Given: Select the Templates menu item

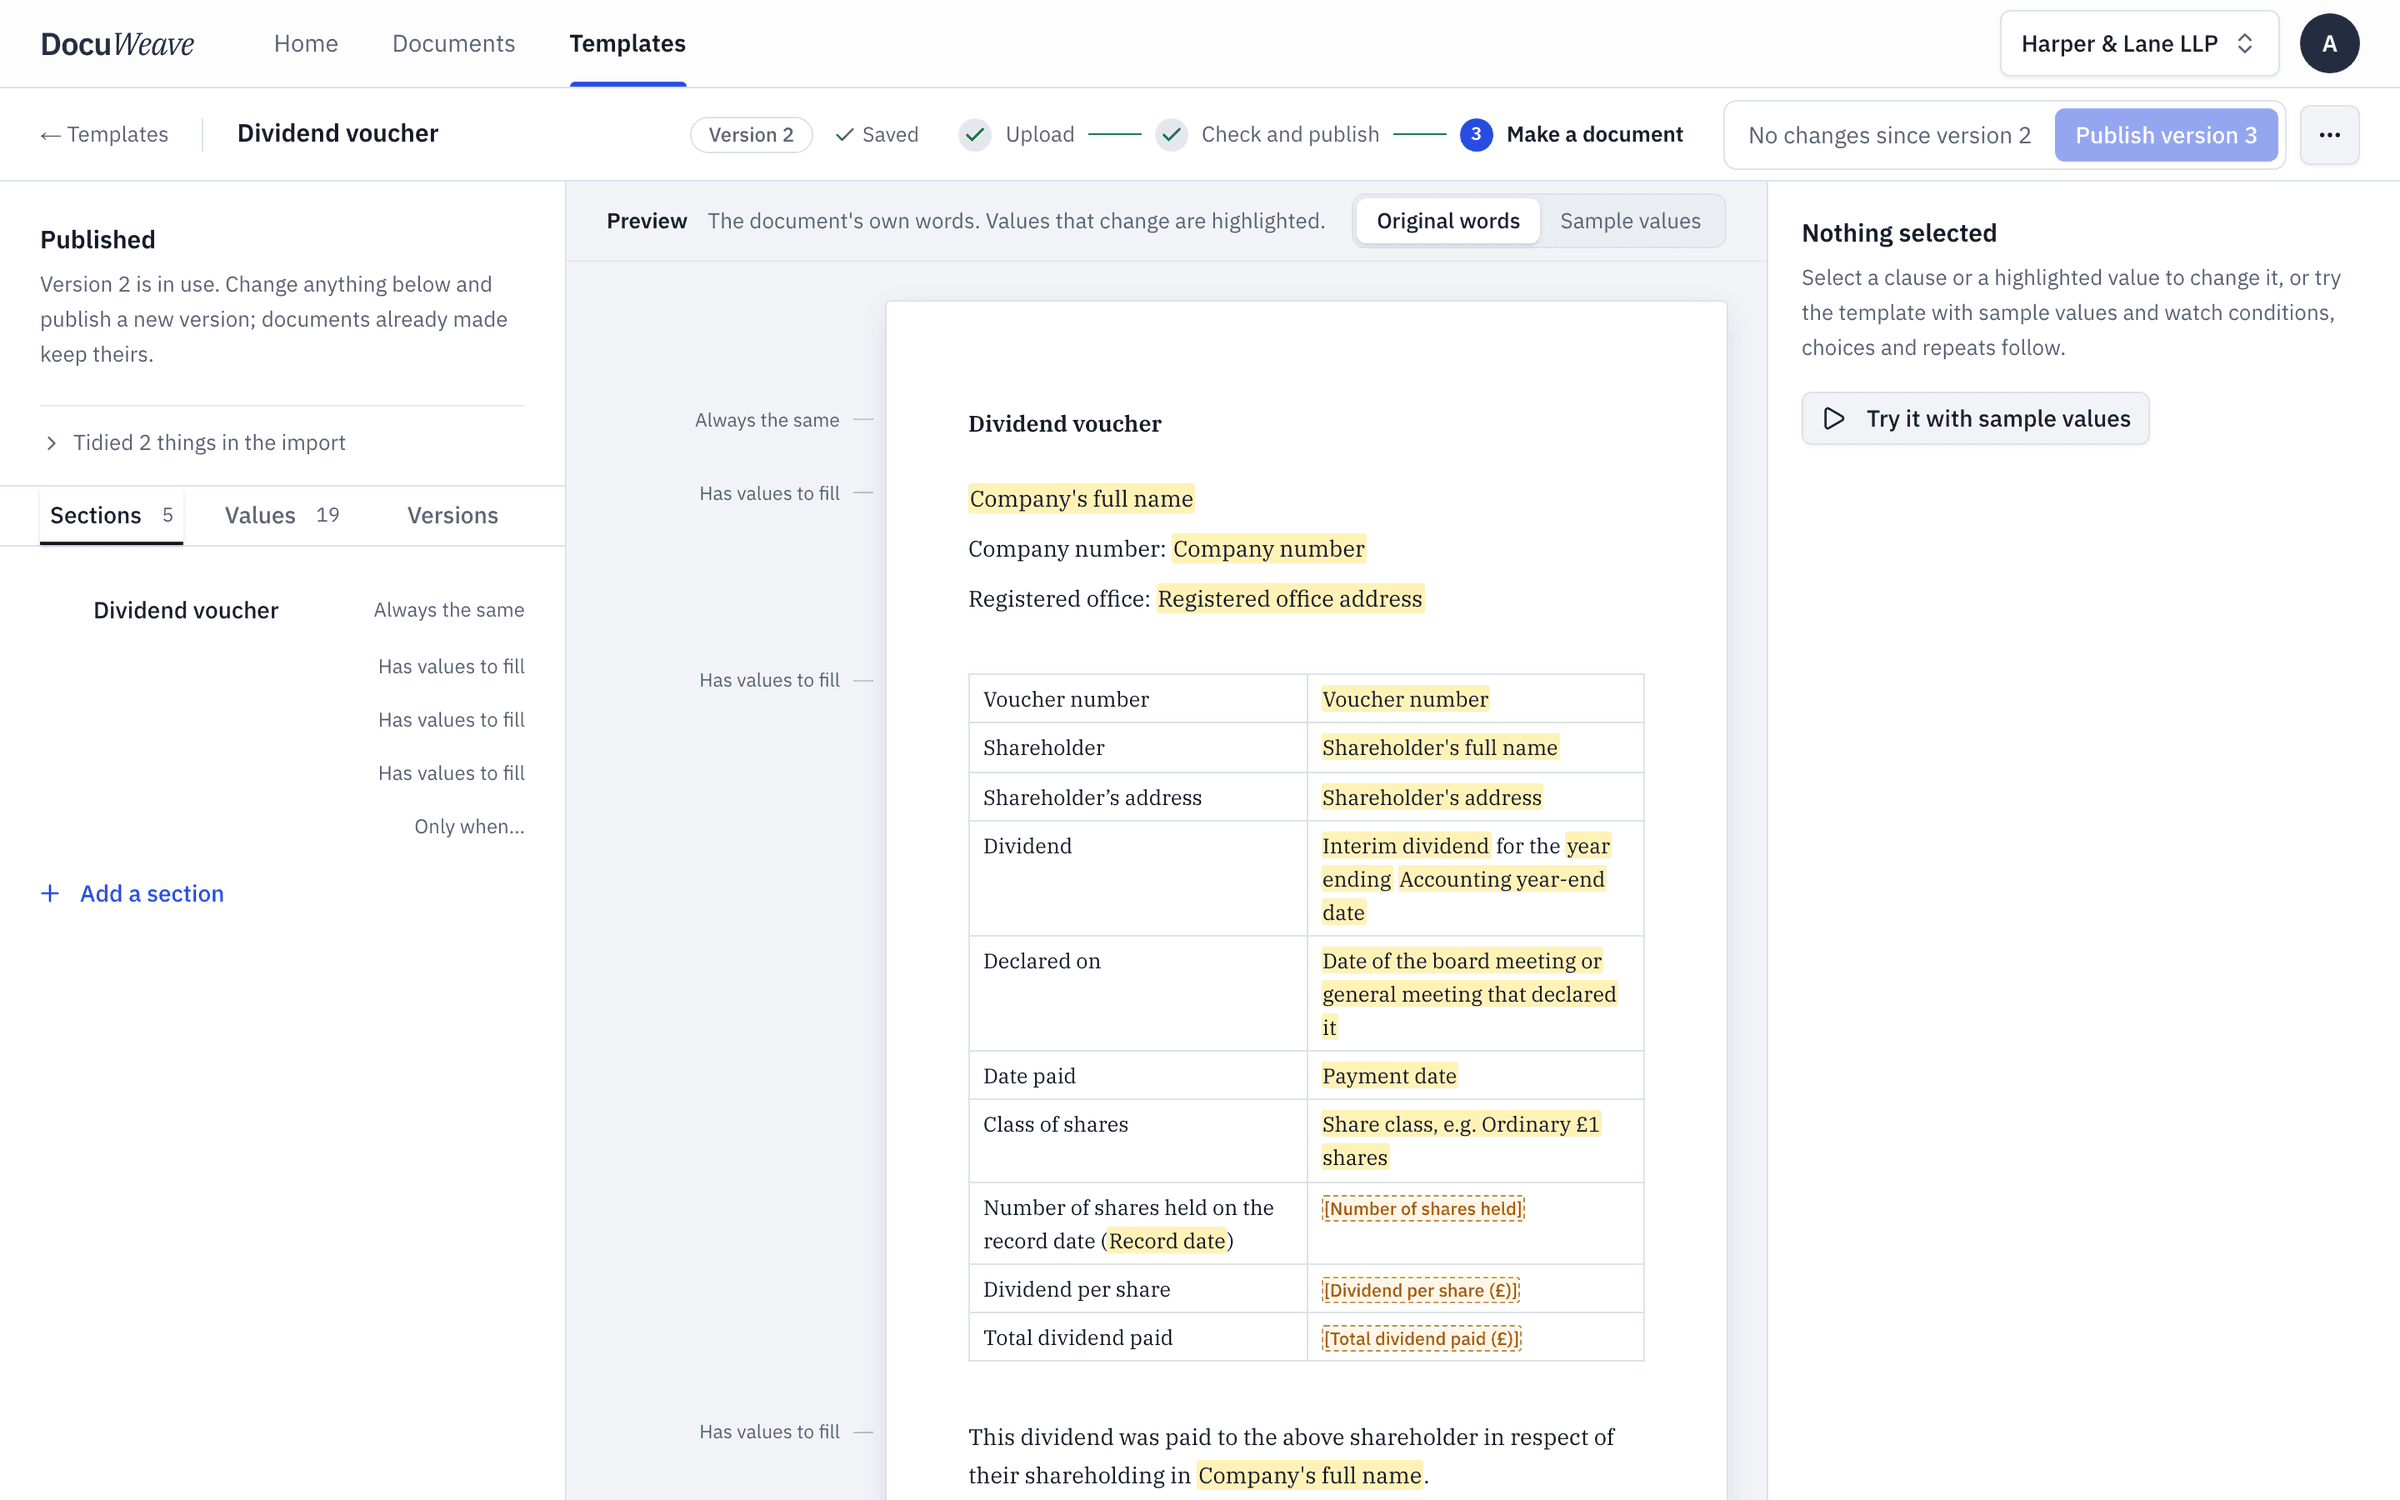Looking at the screenshot, I should click(x=628, y=44).
